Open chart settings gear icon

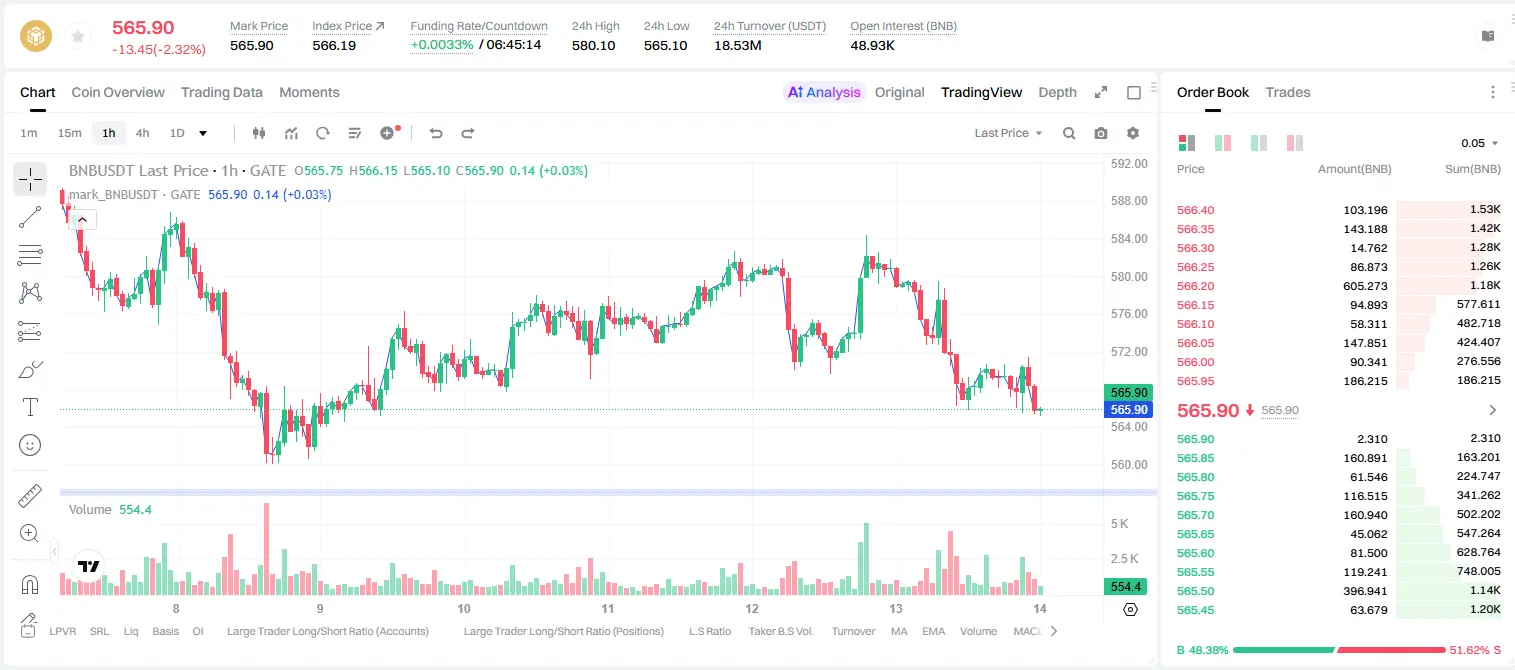point(1133,133)
